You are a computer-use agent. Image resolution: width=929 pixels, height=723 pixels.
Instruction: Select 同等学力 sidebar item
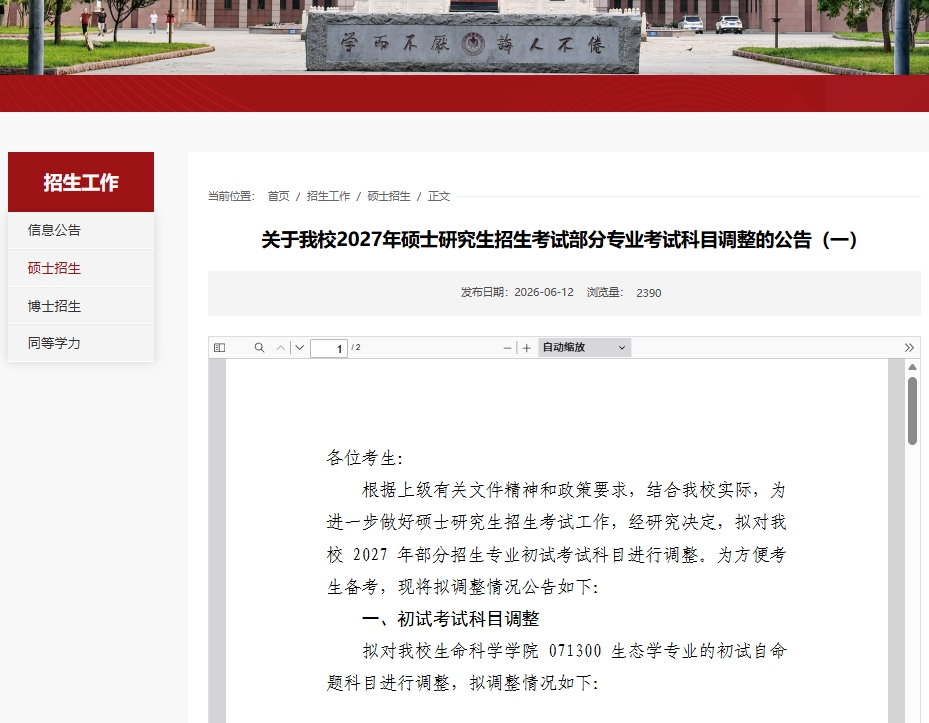coord(81,343)
